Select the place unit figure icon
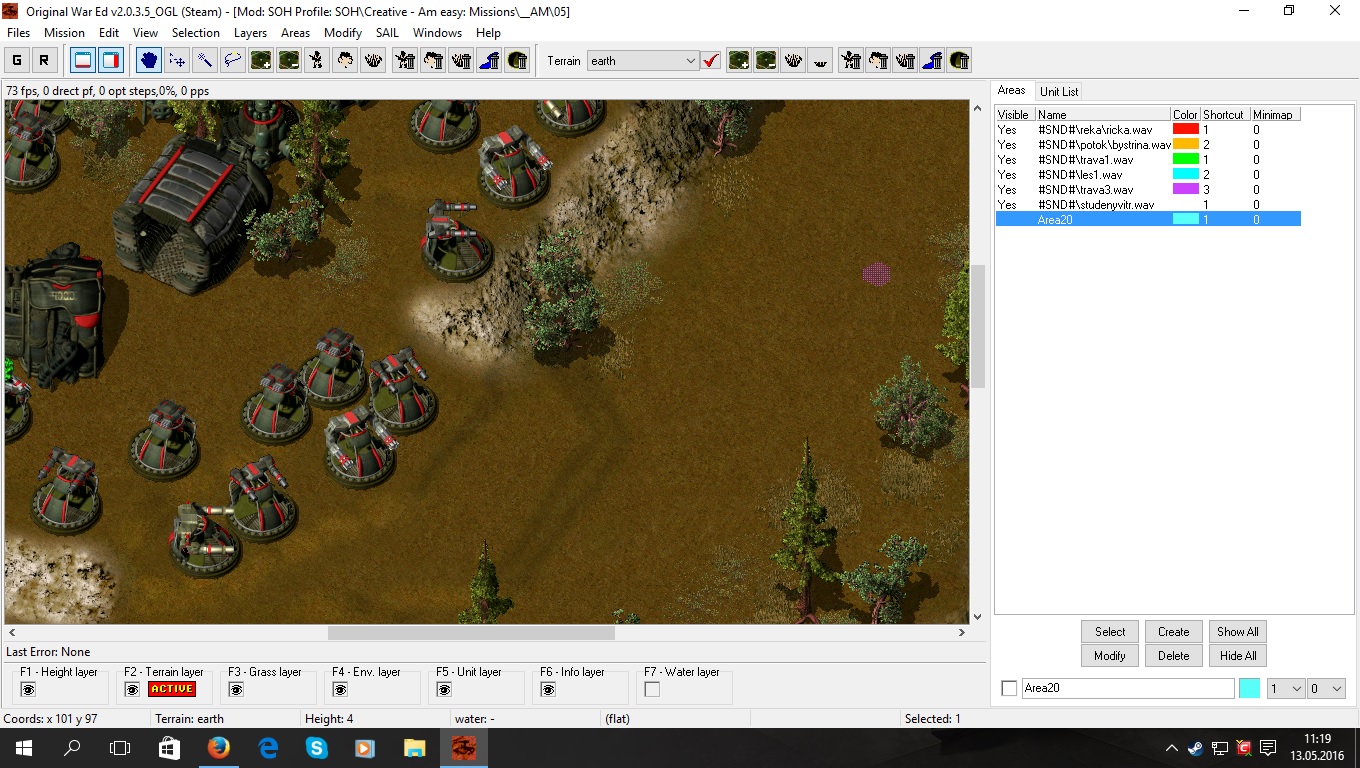Image resolution: width=1360 pixels, height=768 pixels. (317, 60)
